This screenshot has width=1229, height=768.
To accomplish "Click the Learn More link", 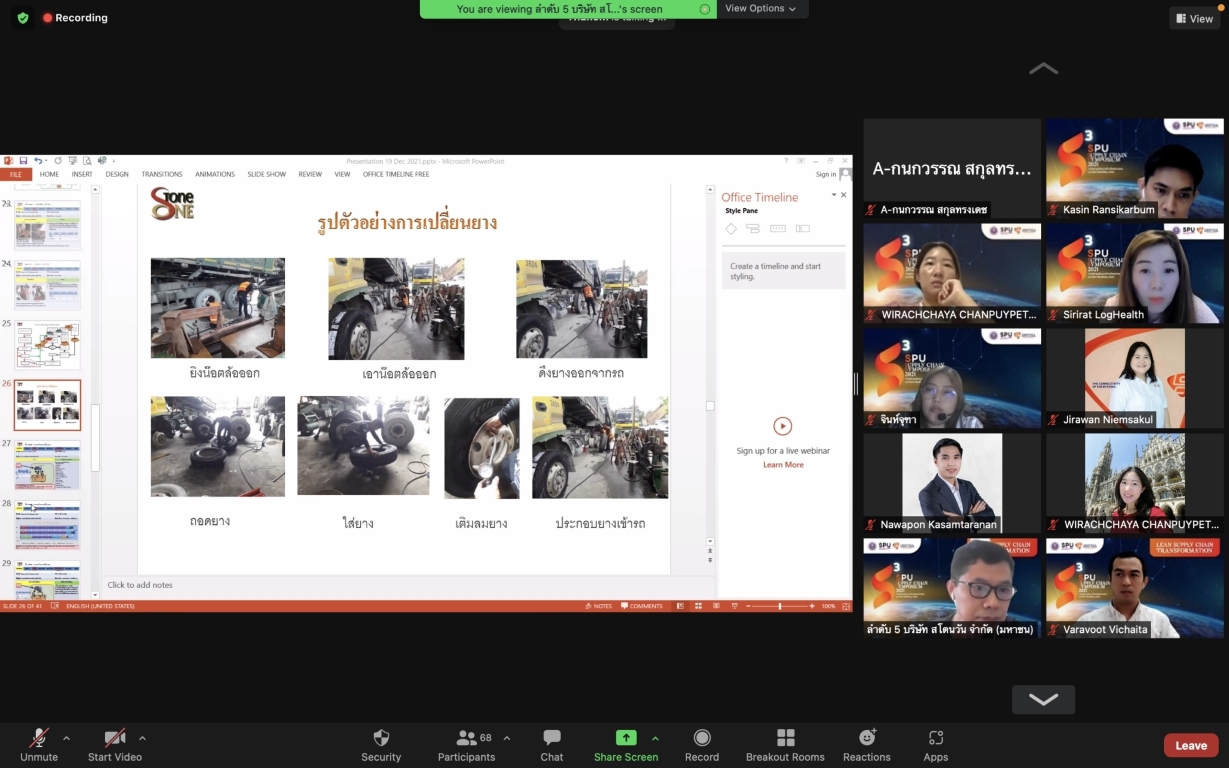I will tap(783, 465).
